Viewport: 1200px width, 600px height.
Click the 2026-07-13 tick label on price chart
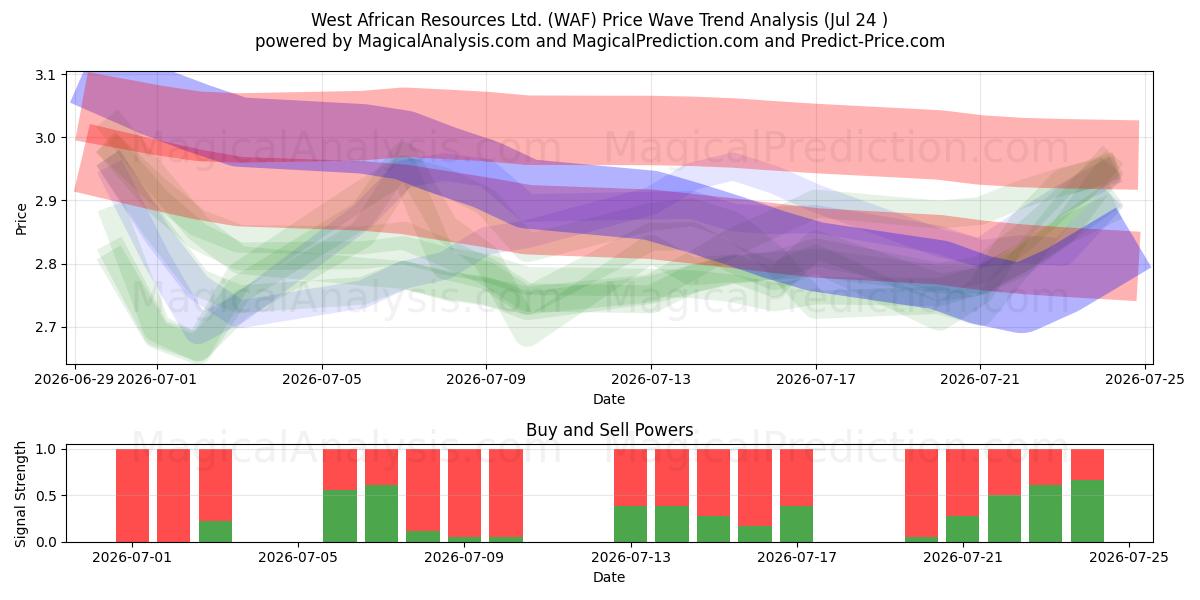coord(651,379)
